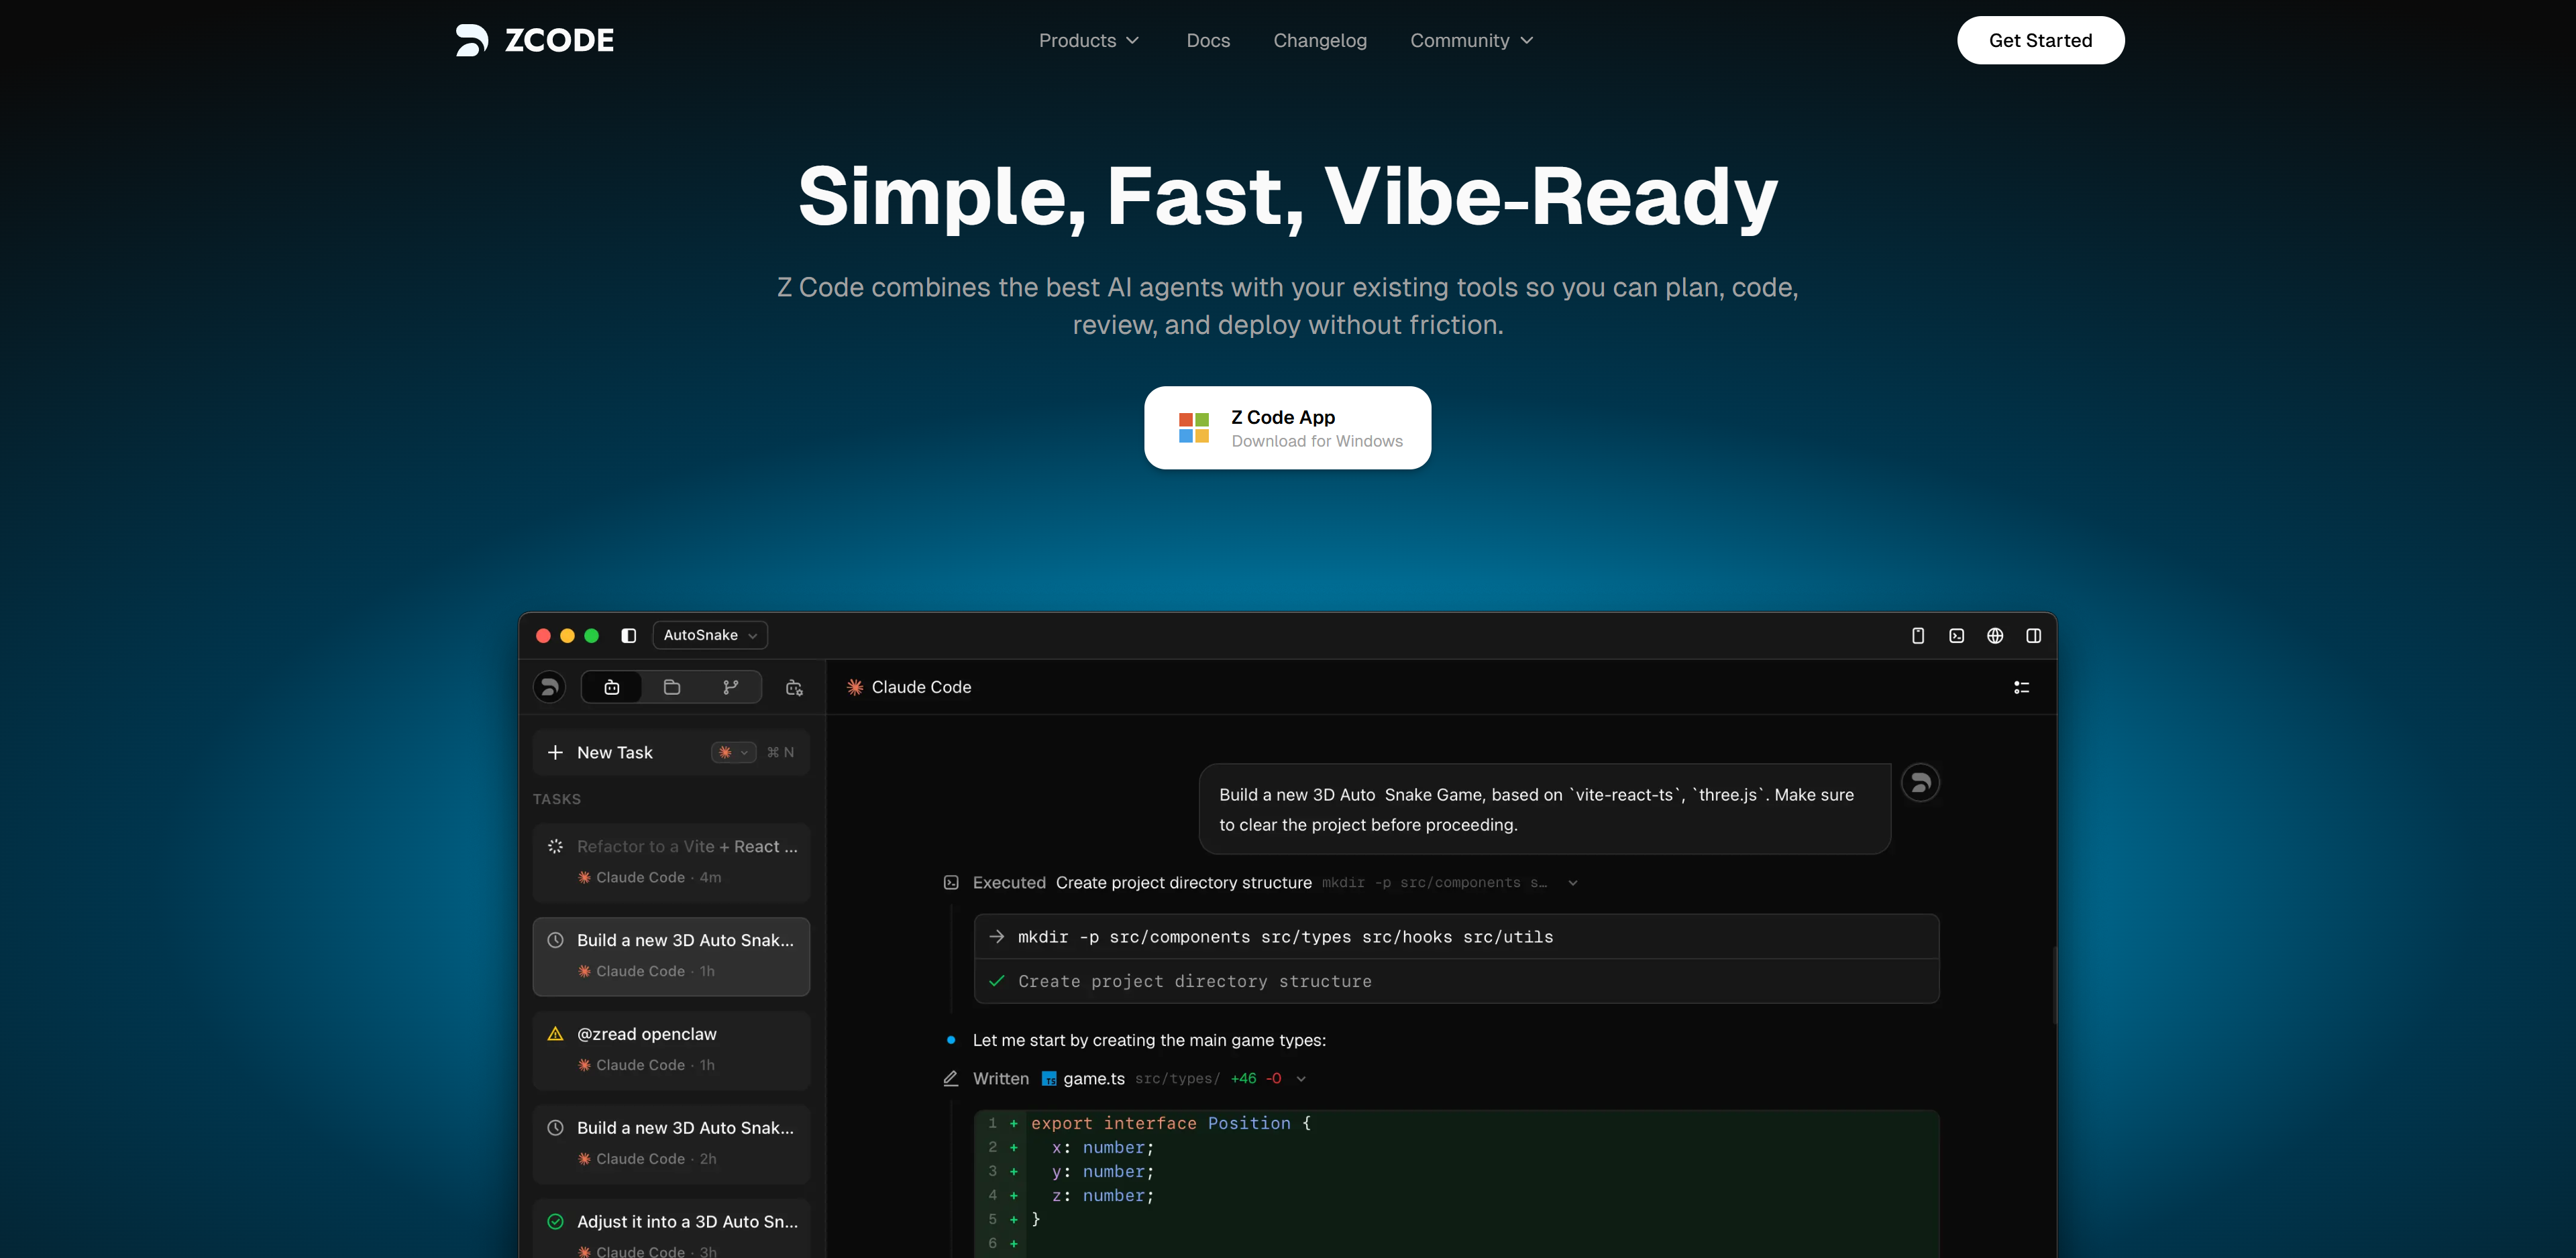Open the AutoSnake project dropdown

point(710,636)
